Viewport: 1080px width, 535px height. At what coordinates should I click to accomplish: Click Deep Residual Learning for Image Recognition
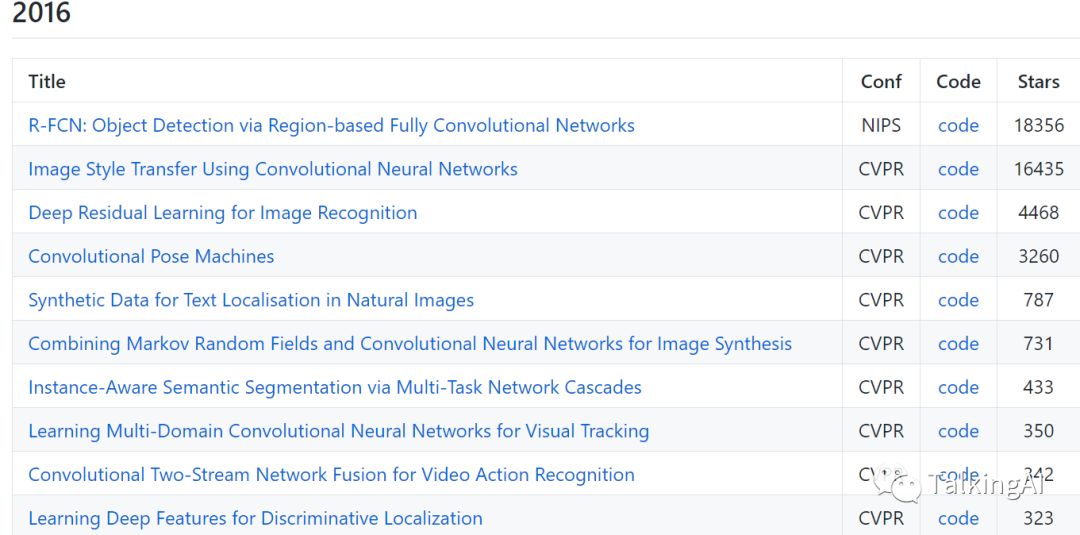(223, 213)
